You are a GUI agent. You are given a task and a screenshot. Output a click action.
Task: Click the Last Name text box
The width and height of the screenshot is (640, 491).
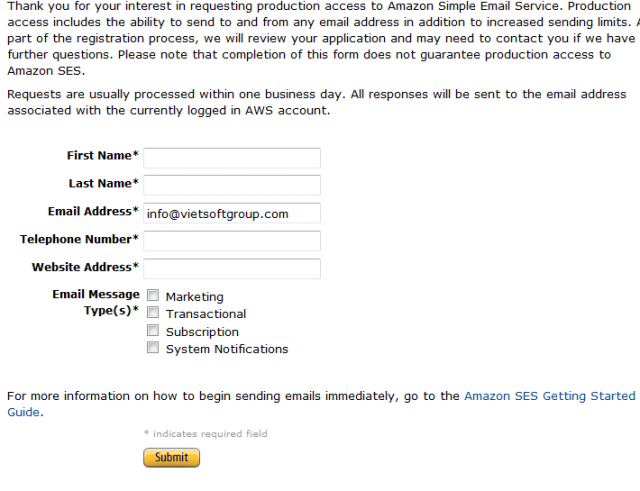pyautogui.click(x=232, y=185)
